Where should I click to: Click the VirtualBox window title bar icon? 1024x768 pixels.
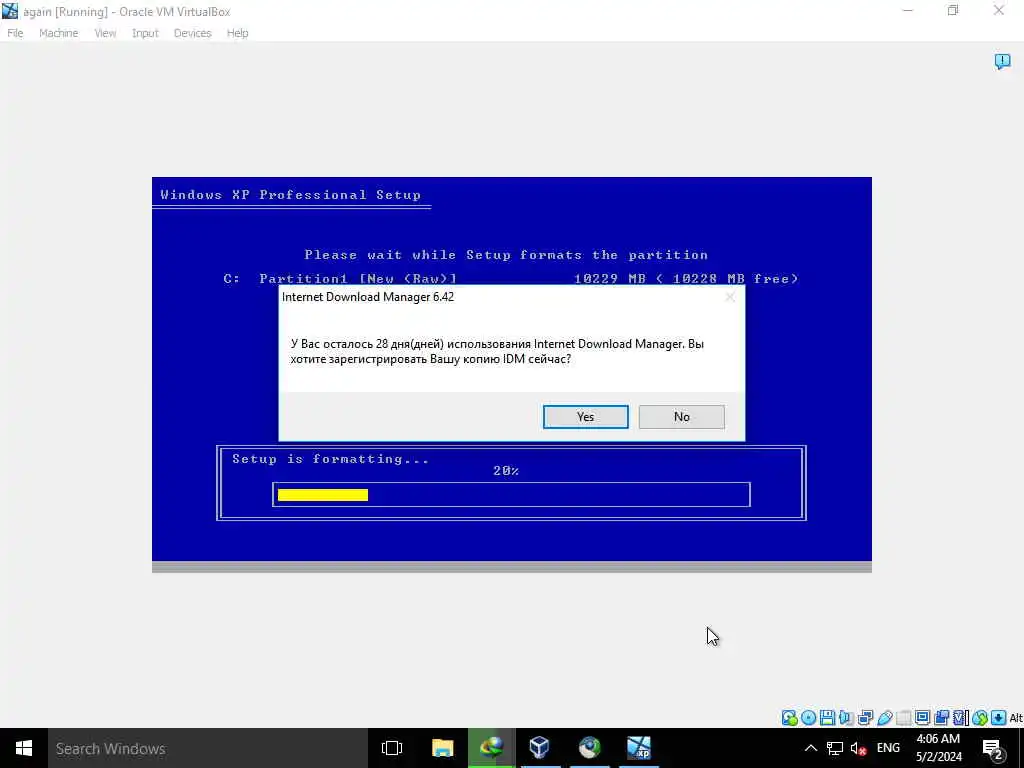click(10, 11)
